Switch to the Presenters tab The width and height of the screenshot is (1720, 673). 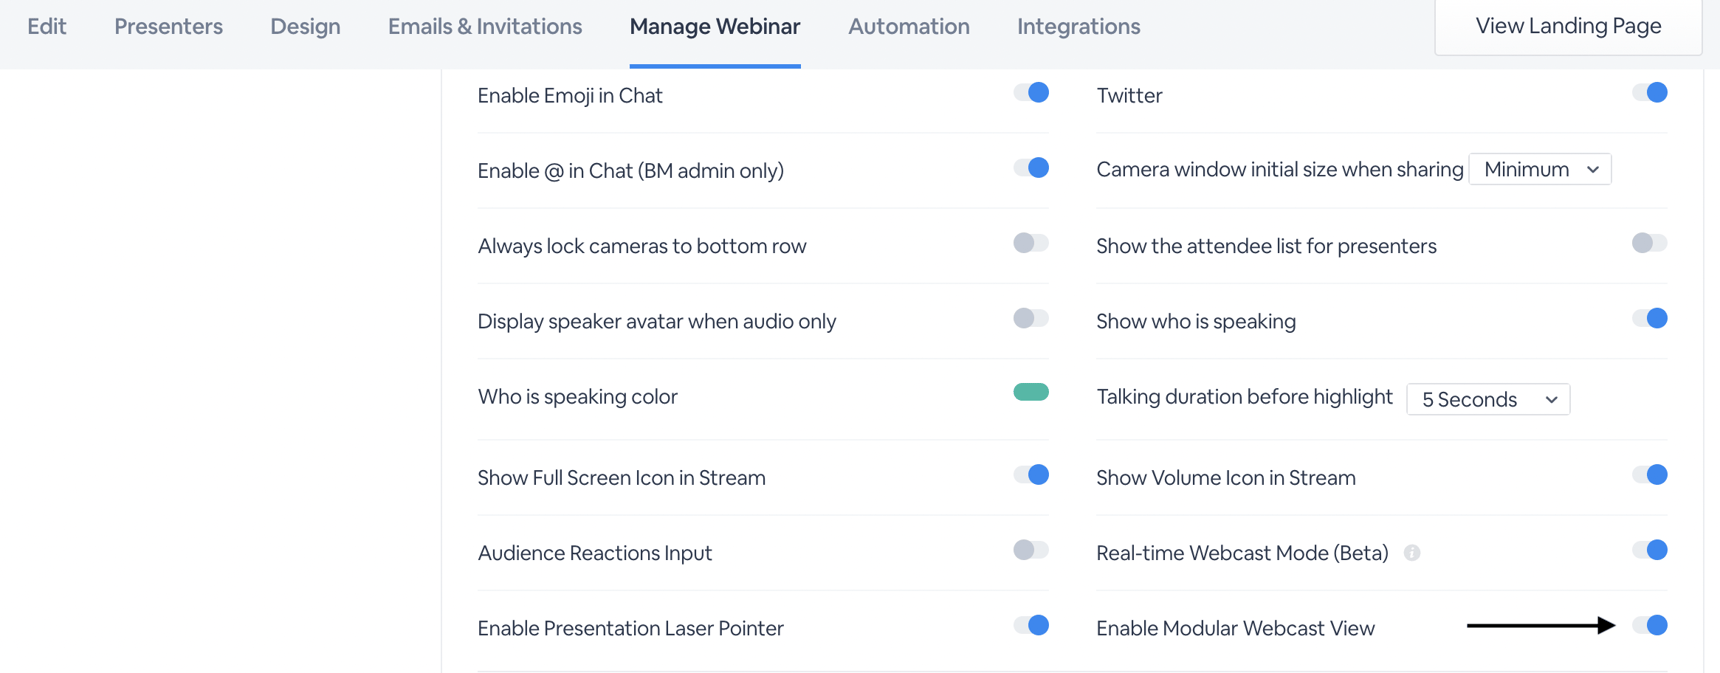[168, 27]
